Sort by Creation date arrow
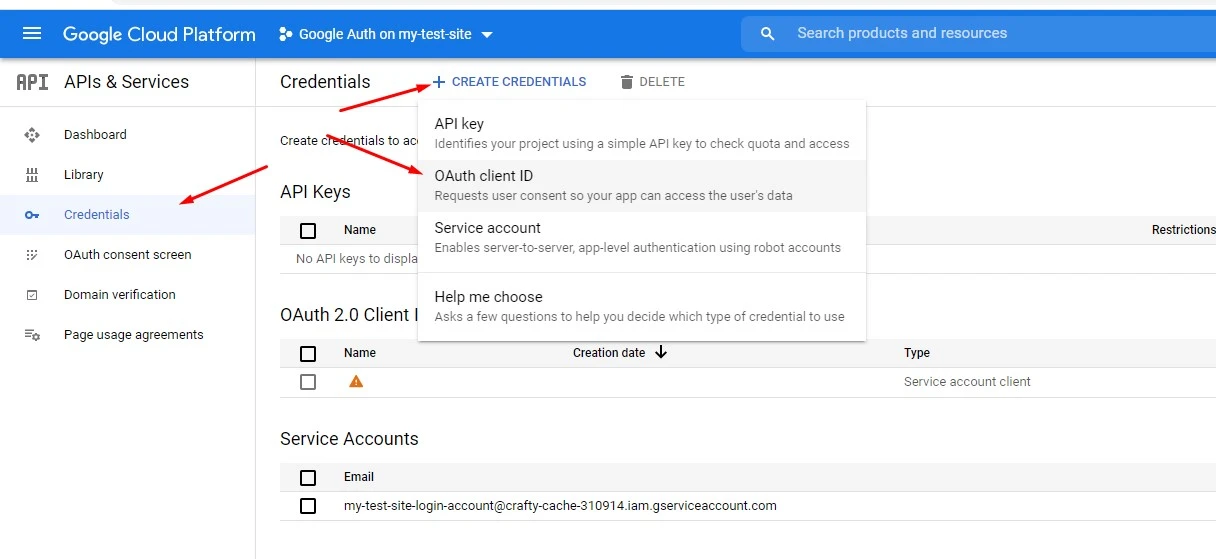The height and width of the screenshot is (559, 1216). pos(660,353)
